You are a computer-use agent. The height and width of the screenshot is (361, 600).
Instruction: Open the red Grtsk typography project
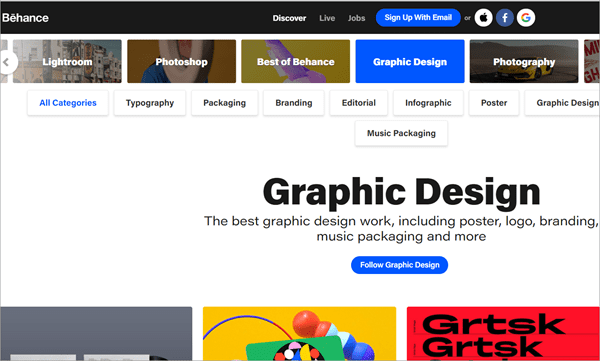pos(503,333)
